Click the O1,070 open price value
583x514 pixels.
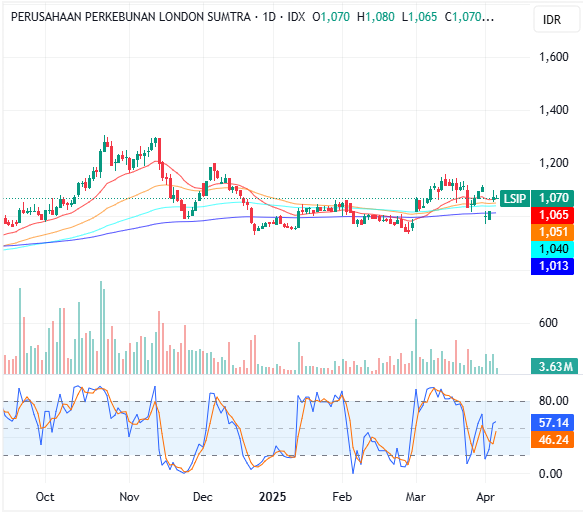point(331,17)
